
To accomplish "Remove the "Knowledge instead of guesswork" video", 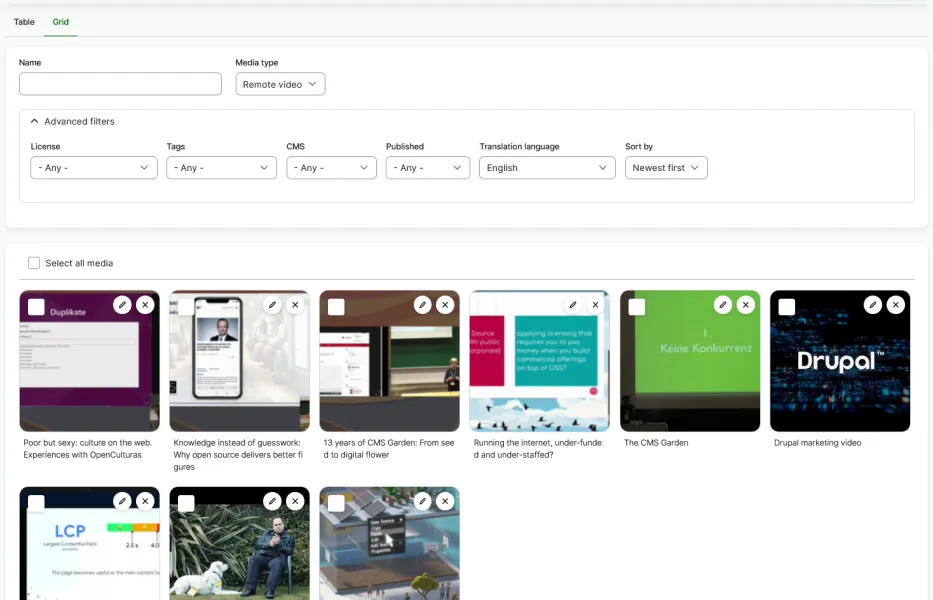I will tap(295, 305).
